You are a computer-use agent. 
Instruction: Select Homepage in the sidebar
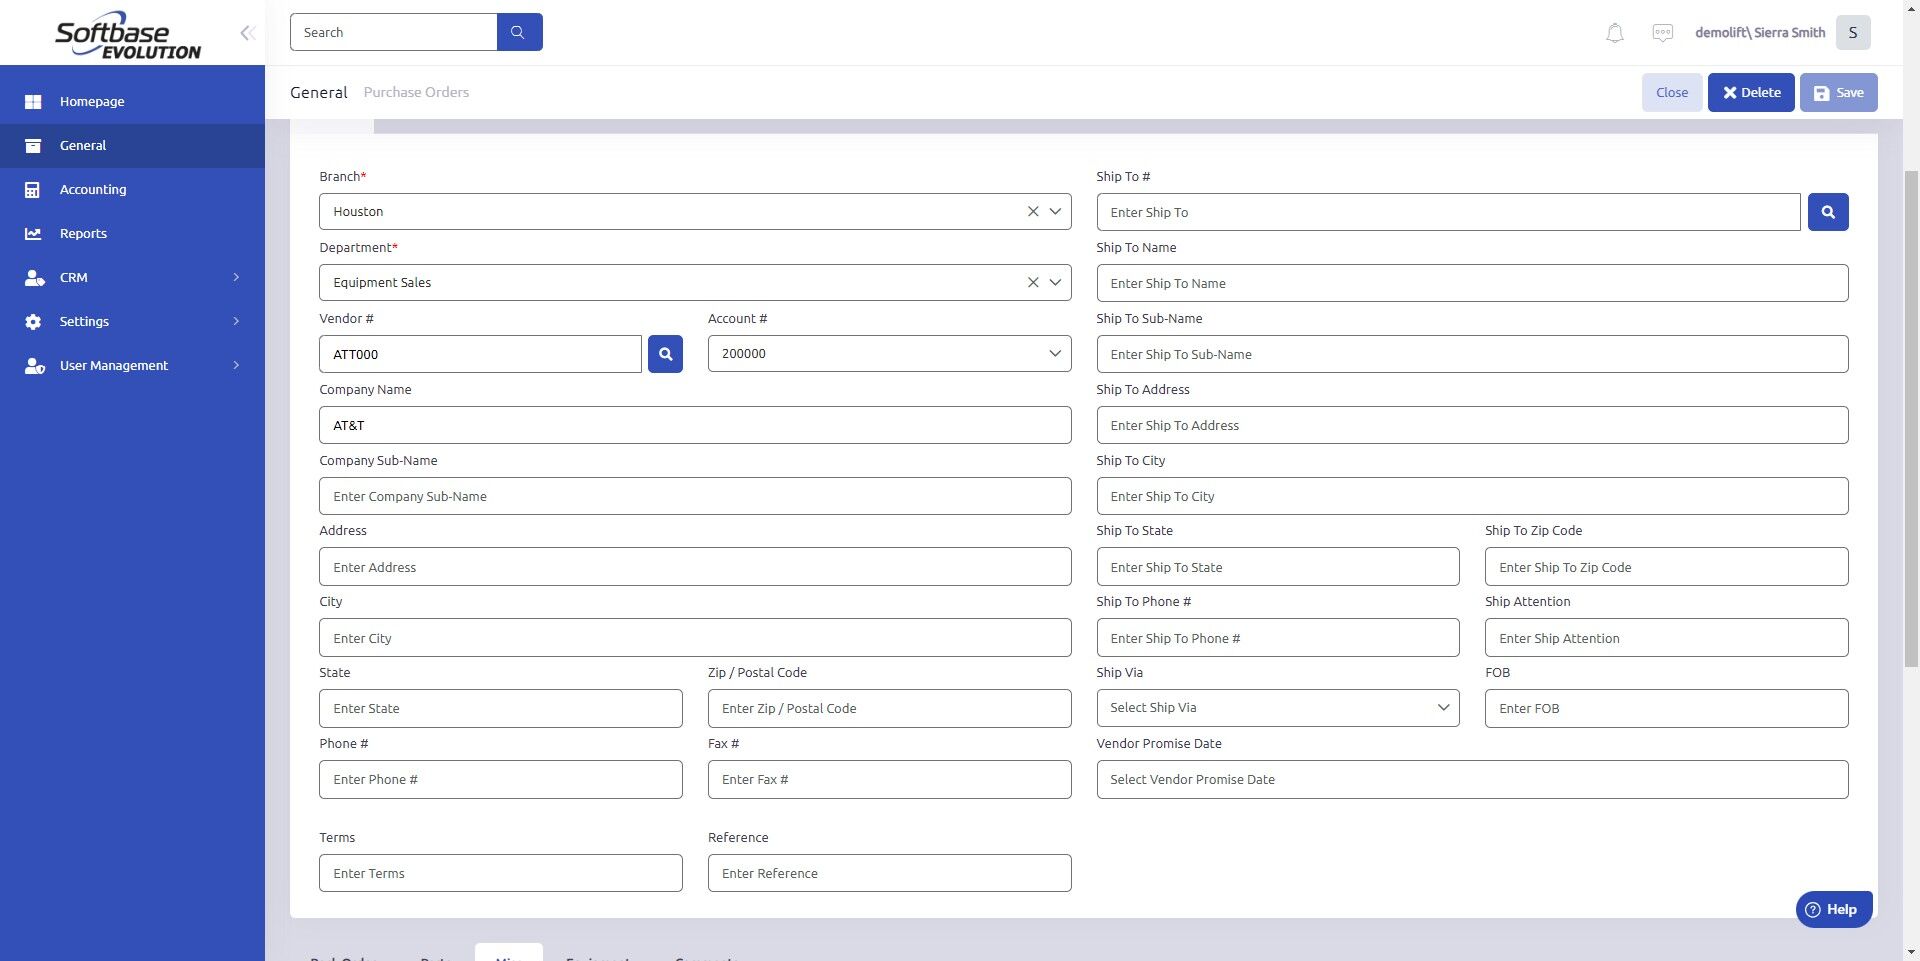coord(92,101)
